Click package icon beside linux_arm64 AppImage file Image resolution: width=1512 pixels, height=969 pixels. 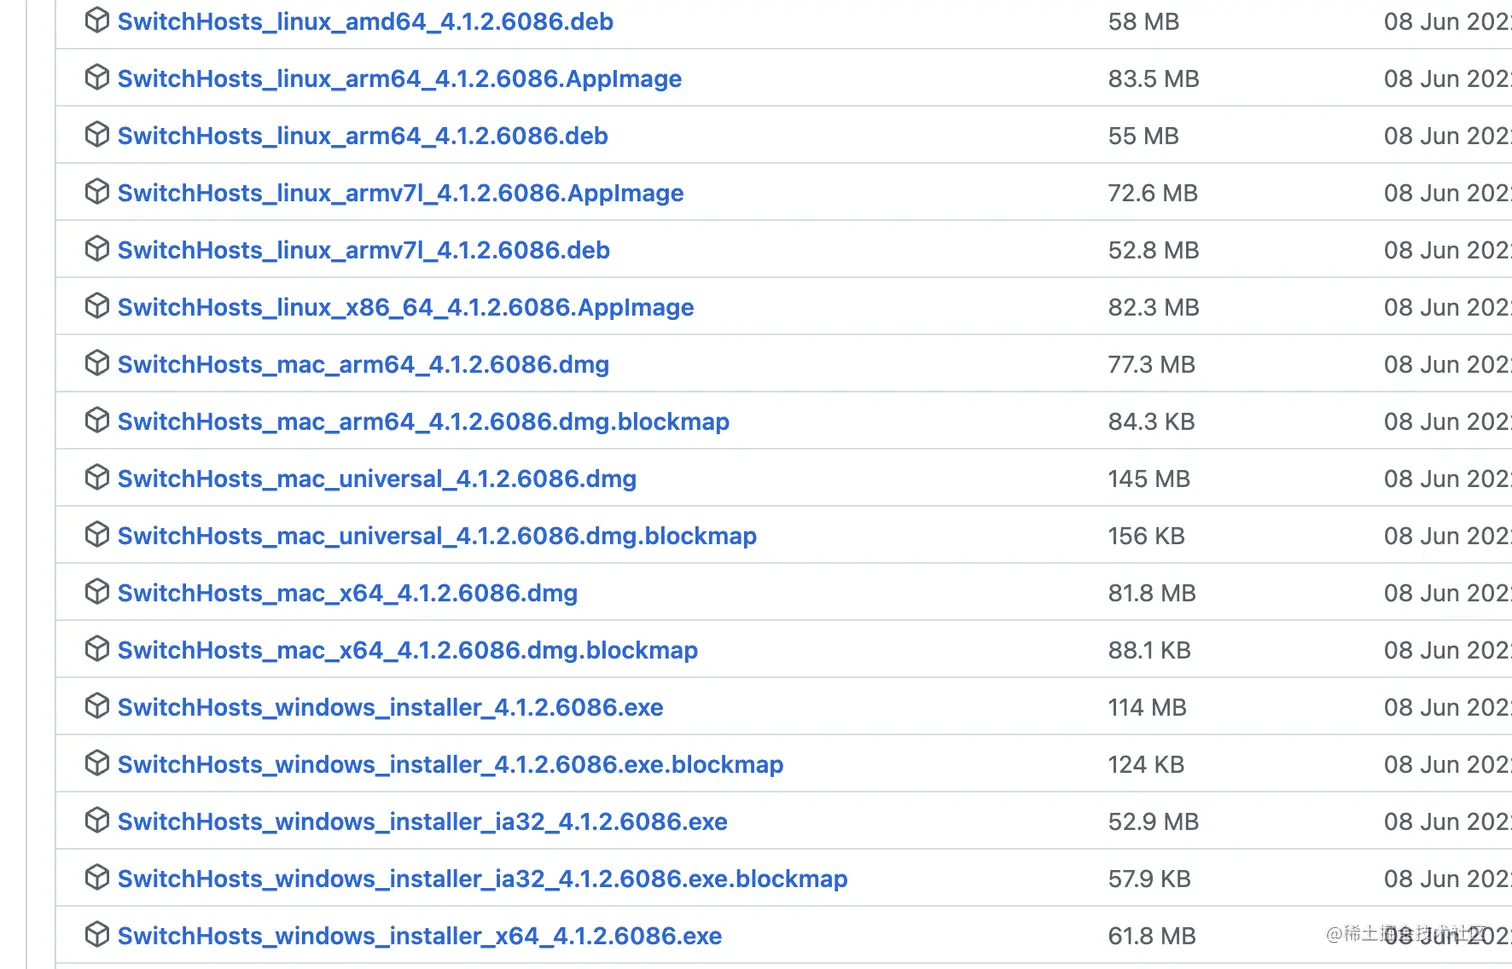pyautogui.click(x=97, y=77)
